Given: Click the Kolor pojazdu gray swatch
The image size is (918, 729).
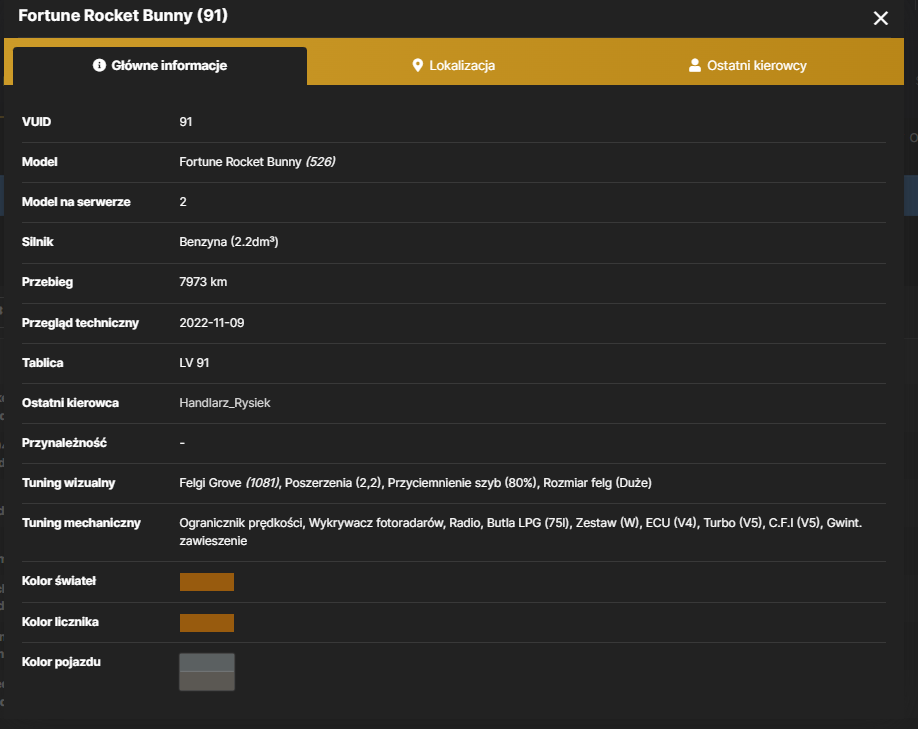Looking at the screenshot, I should pyautogui.click(x=207, y=672).
